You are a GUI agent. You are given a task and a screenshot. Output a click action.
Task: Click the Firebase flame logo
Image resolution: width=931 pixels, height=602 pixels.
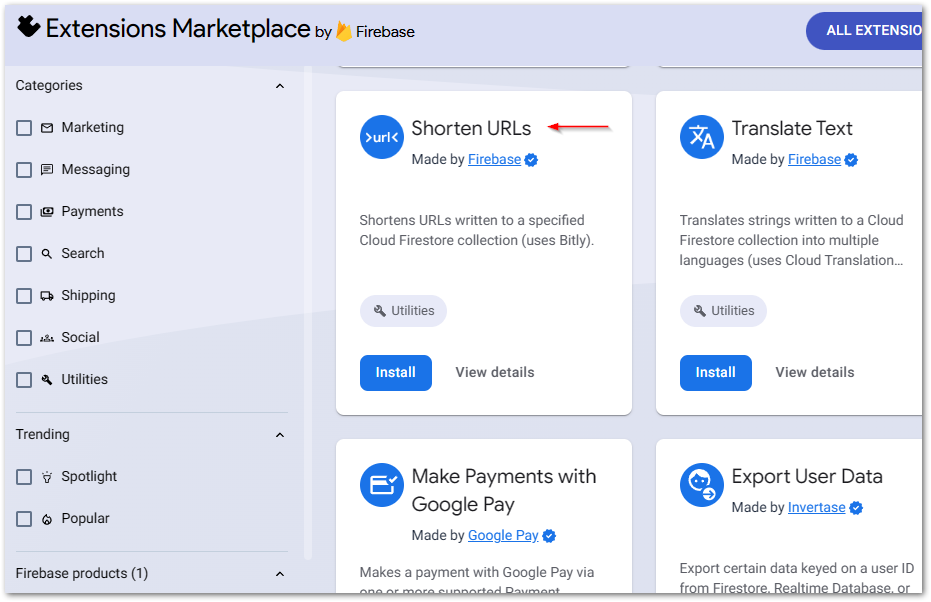[x=344, y=31]
